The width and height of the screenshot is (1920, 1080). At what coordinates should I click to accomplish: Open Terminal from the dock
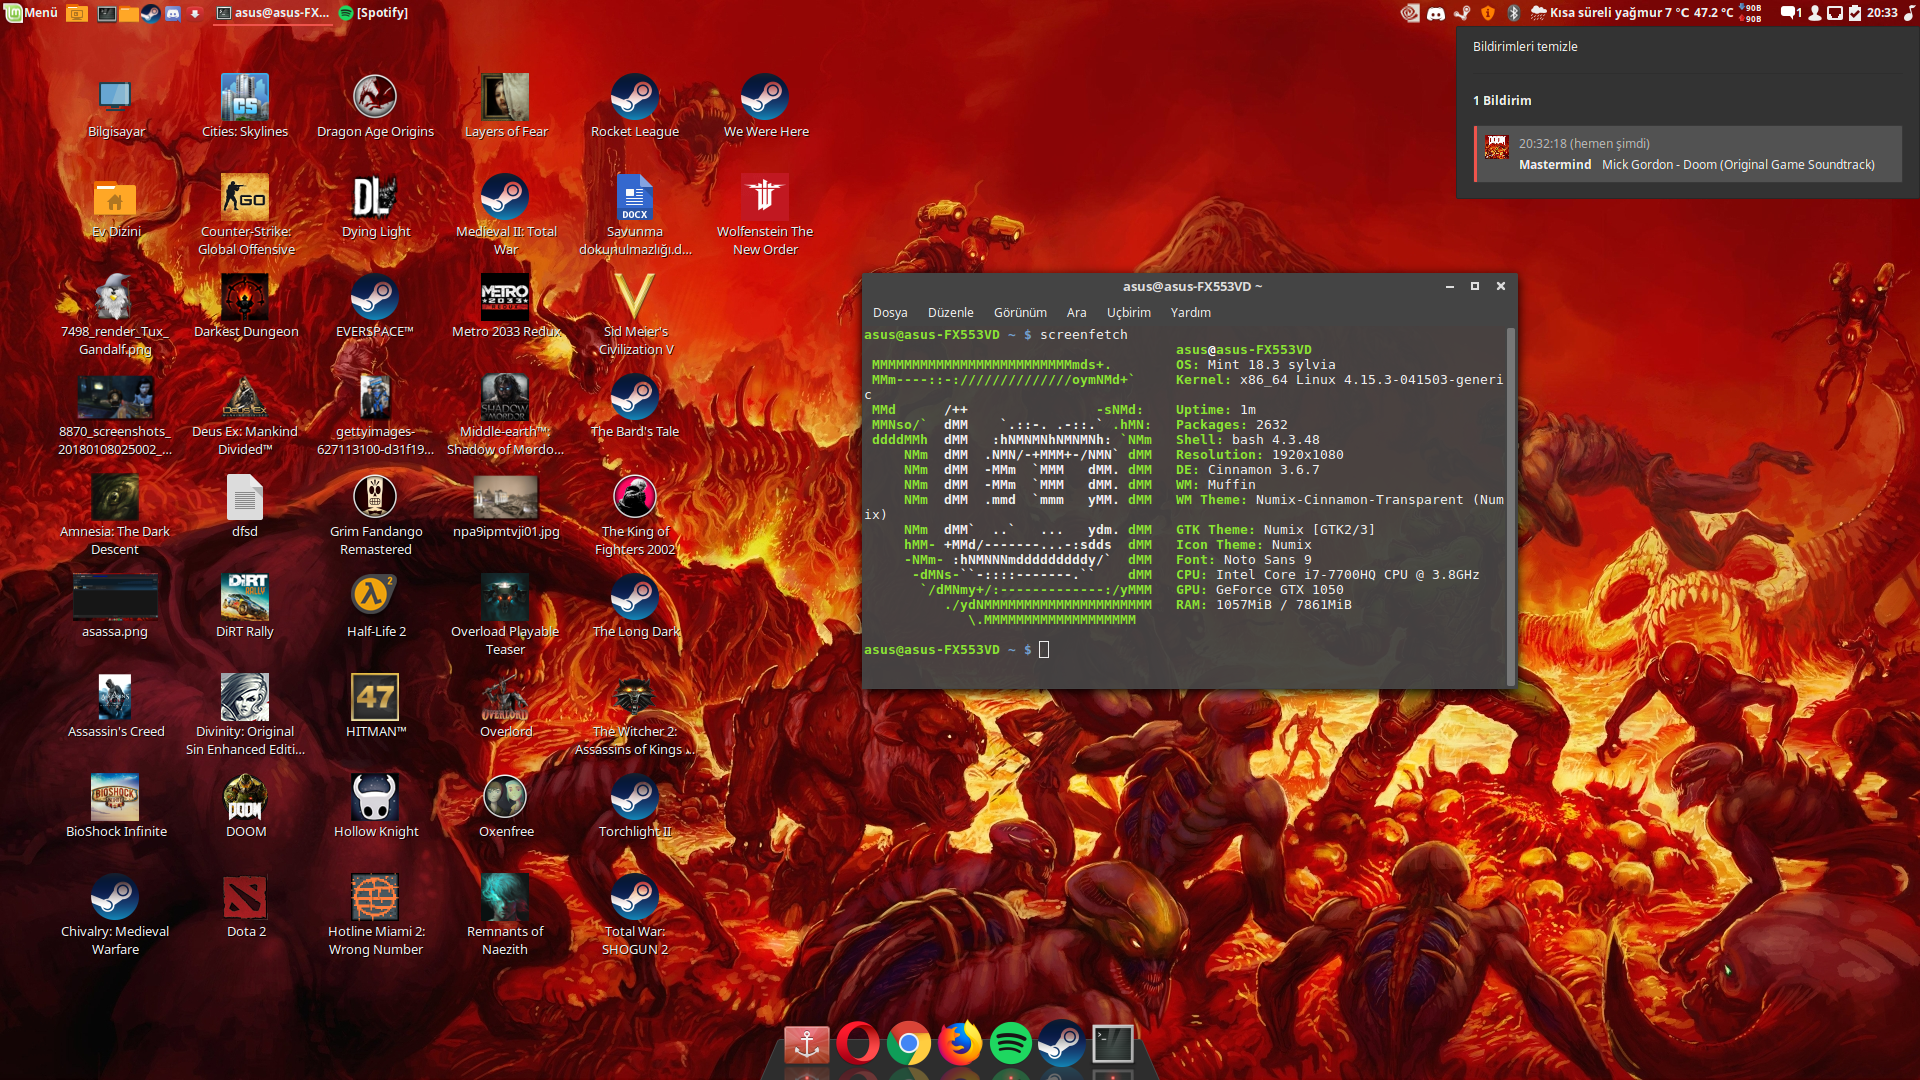pos(1113,1044)
